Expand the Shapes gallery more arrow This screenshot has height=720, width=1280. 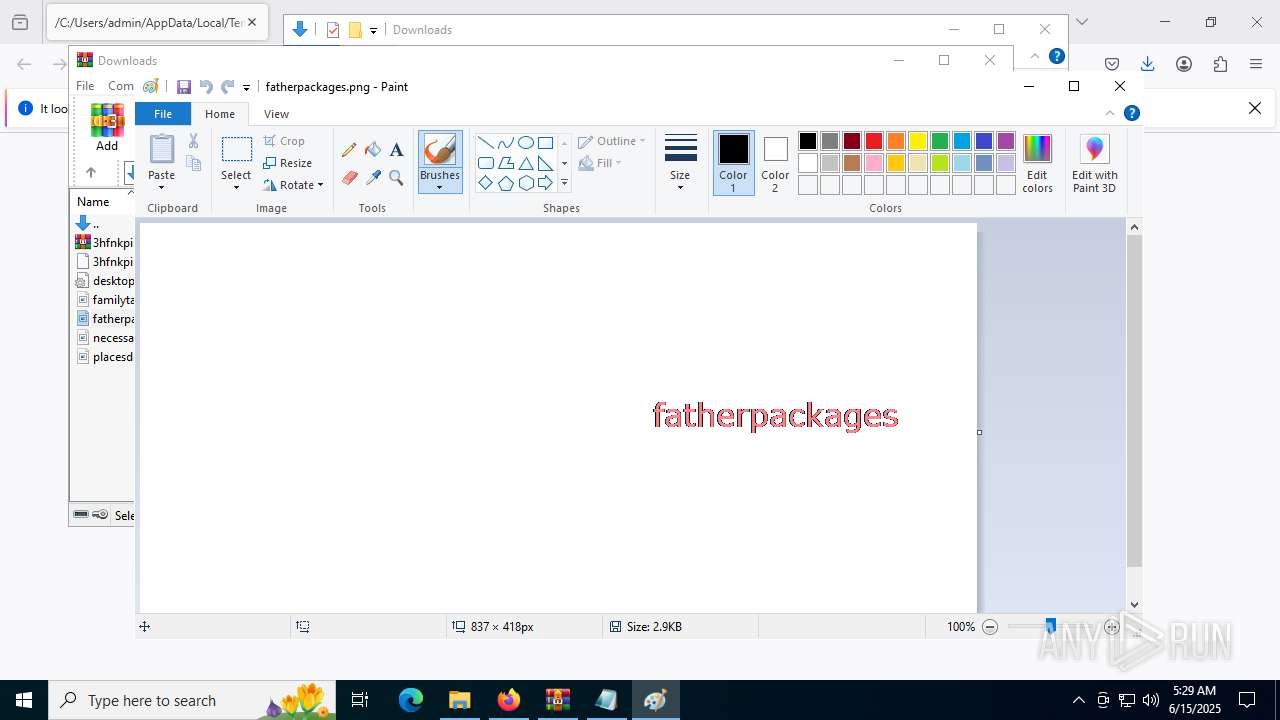point(564,183)
